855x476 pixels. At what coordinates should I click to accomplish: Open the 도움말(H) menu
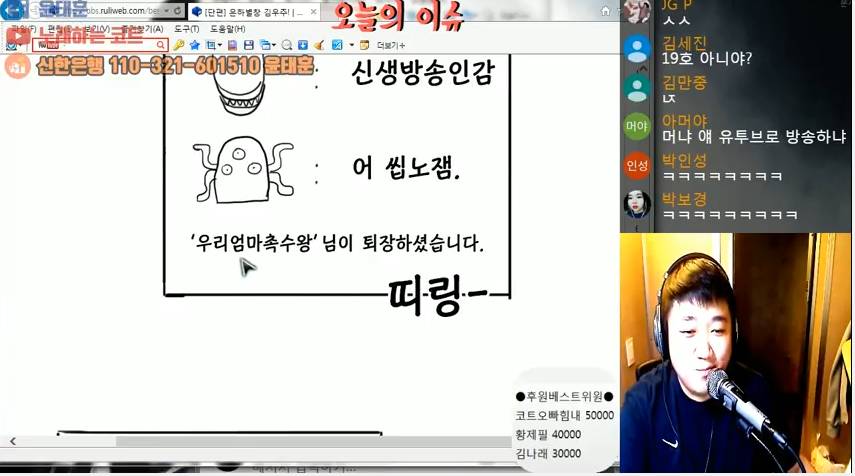tap(227, 29)
